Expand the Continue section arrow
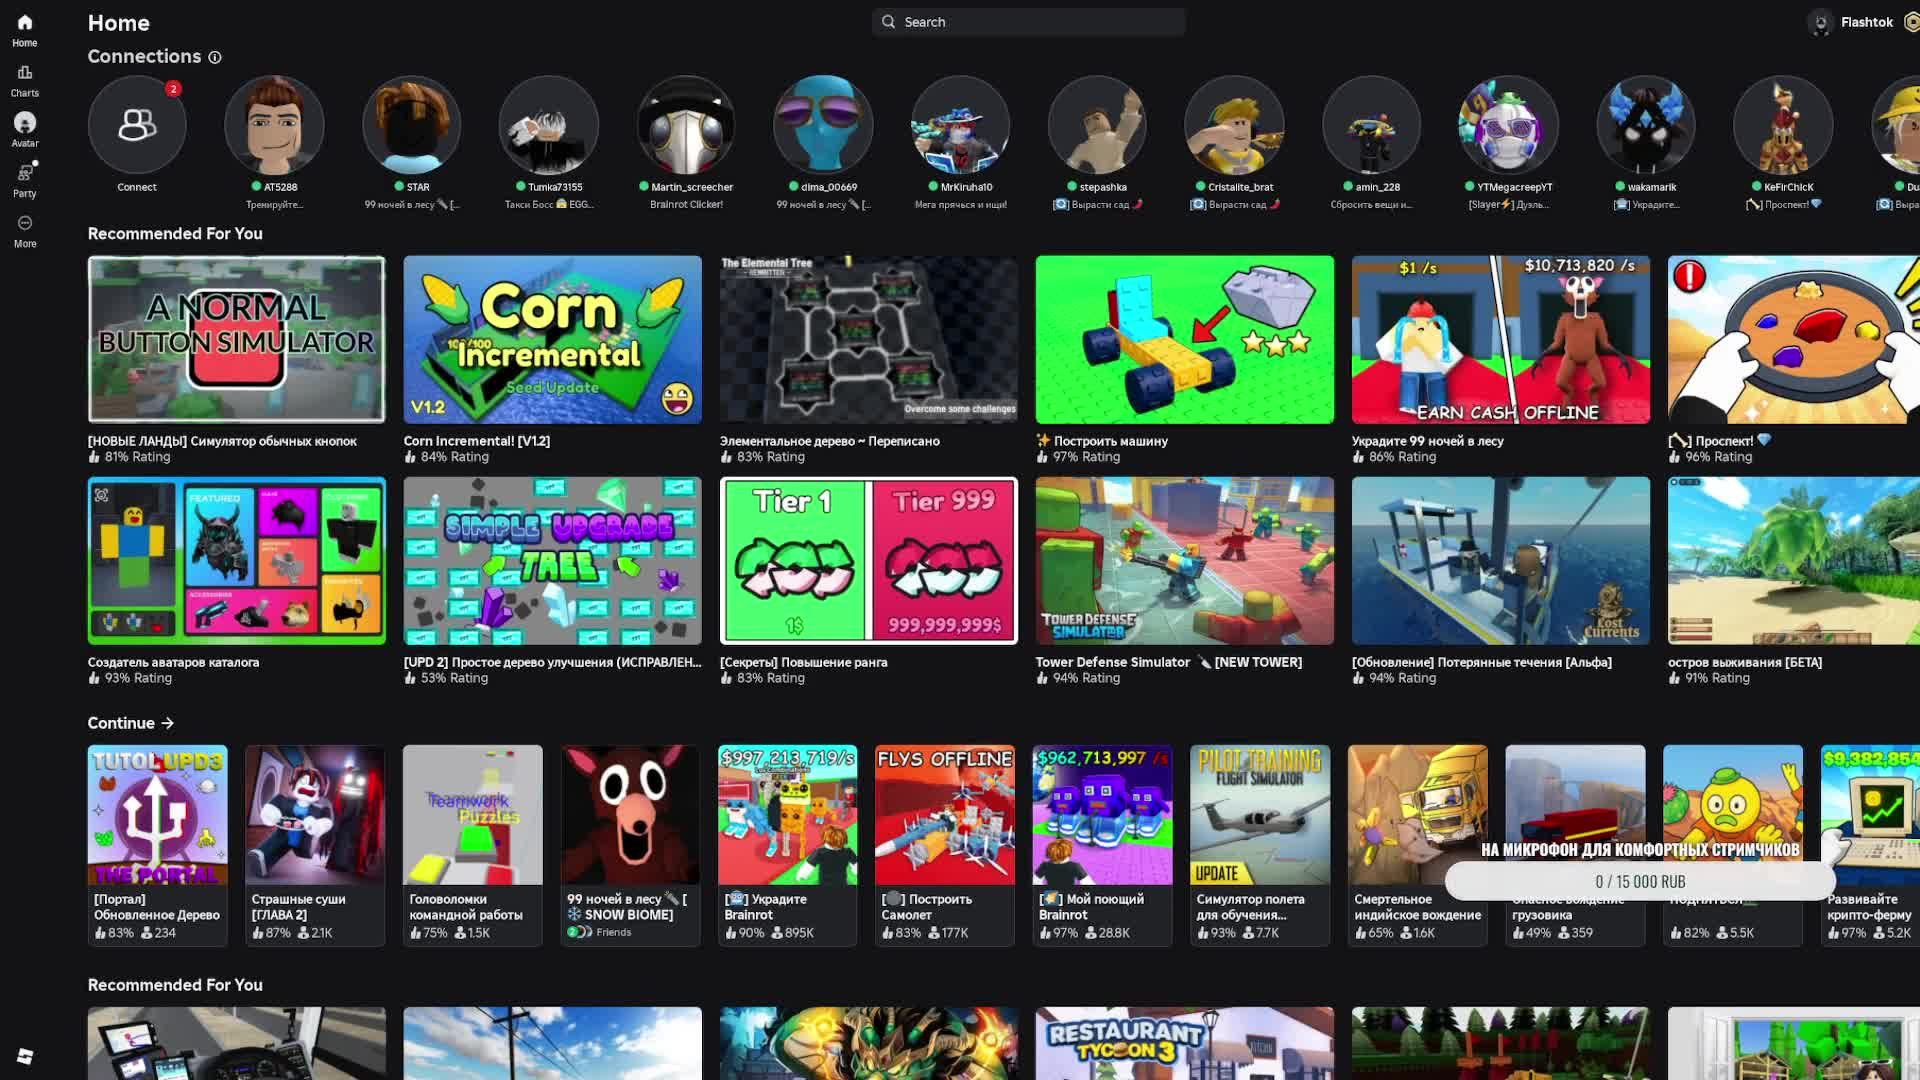Image resolution: width=1920 pixels, height=1080 pixels. [167, 723]
